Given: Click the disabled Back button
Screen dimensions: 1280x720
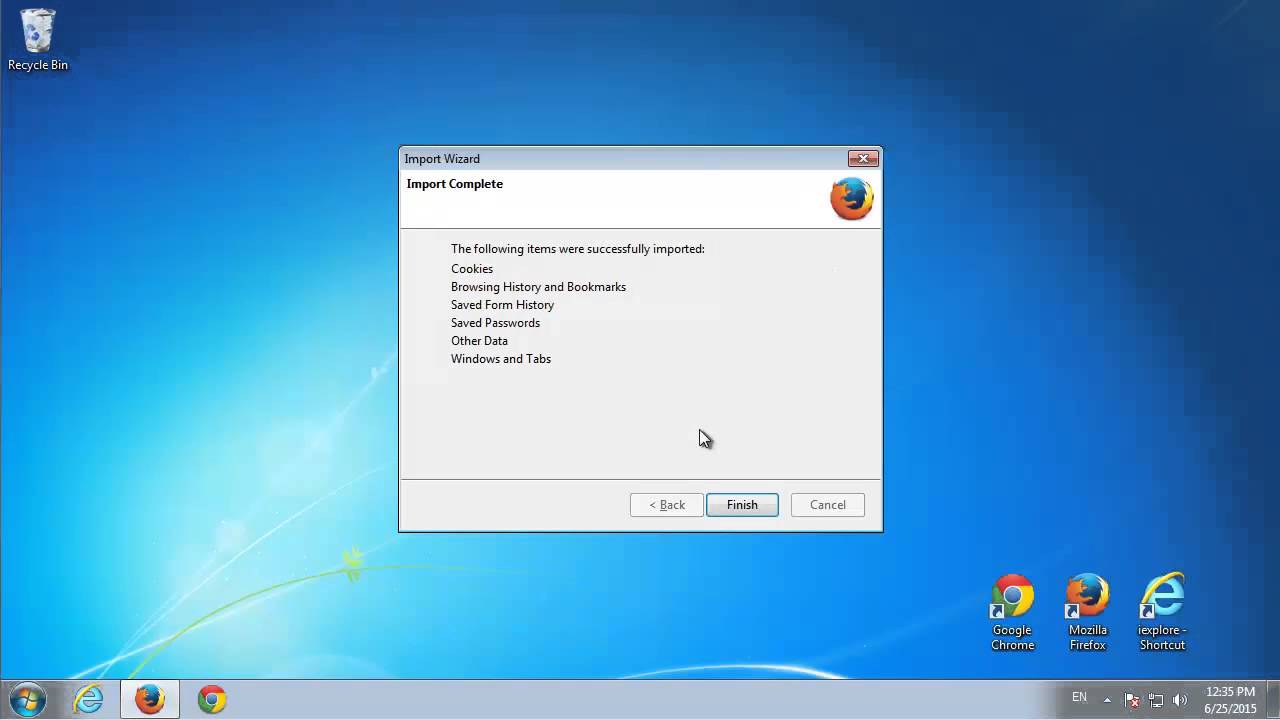Looking at the screenshot, I should [666, 505].
